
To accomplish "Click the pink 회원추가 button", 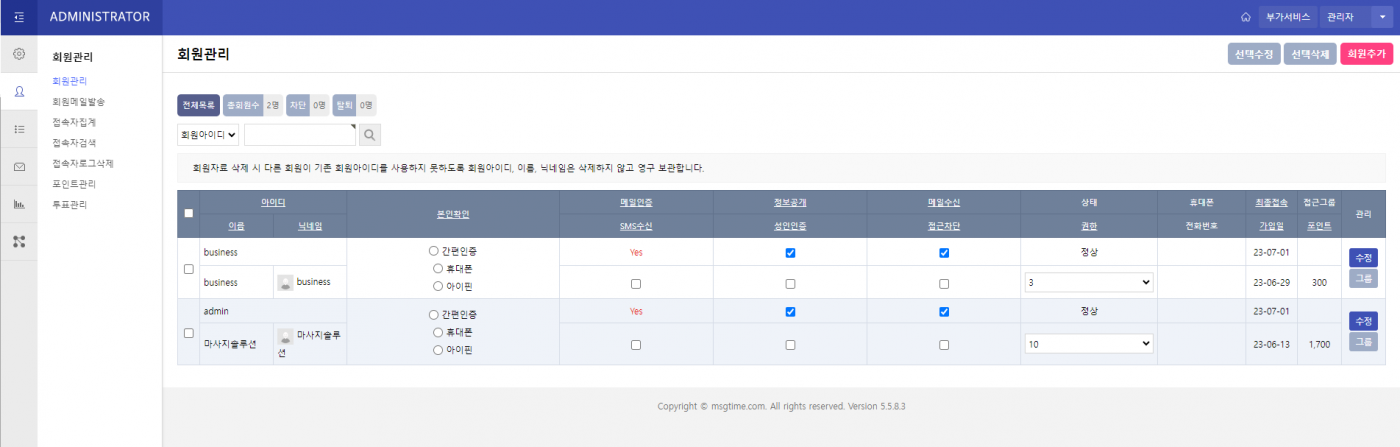I will point(1366,54).
